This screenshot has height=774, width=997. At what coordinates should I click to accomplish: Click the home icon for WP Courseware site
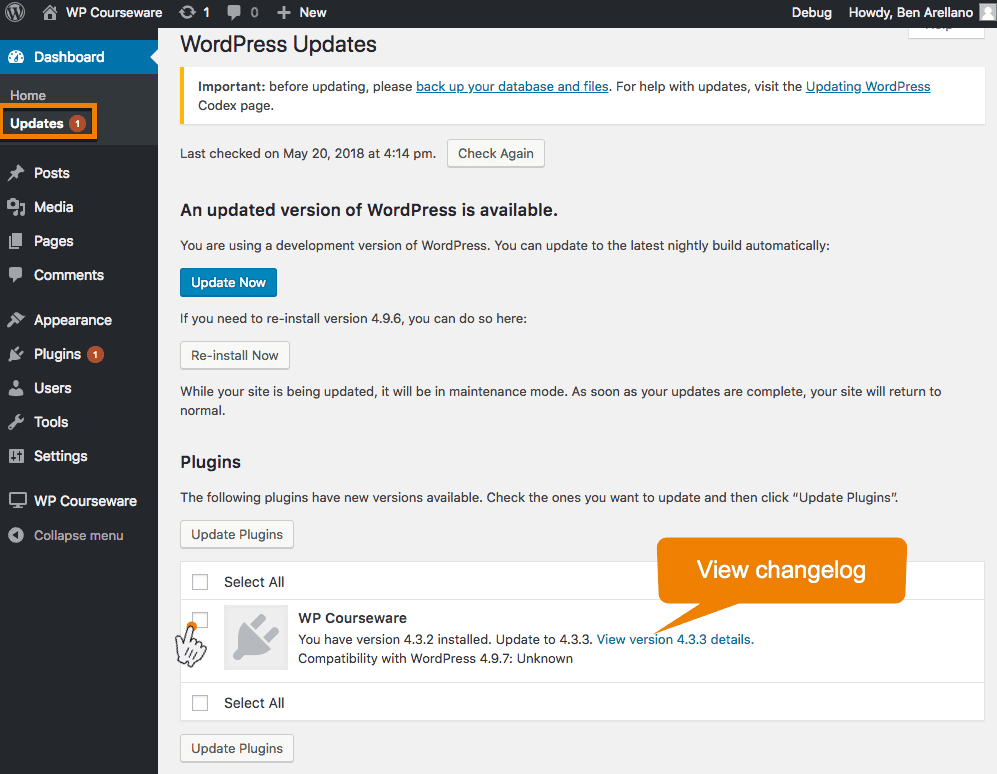coord(50,12)
